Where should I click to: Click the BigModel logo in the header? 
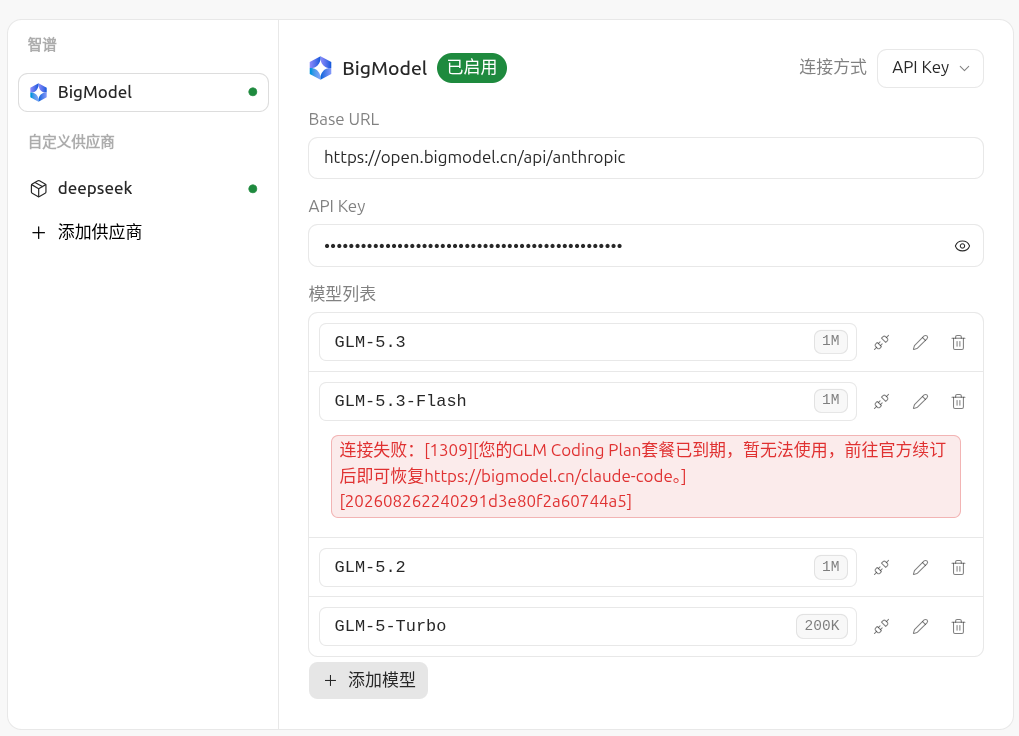tap(320, 68)
